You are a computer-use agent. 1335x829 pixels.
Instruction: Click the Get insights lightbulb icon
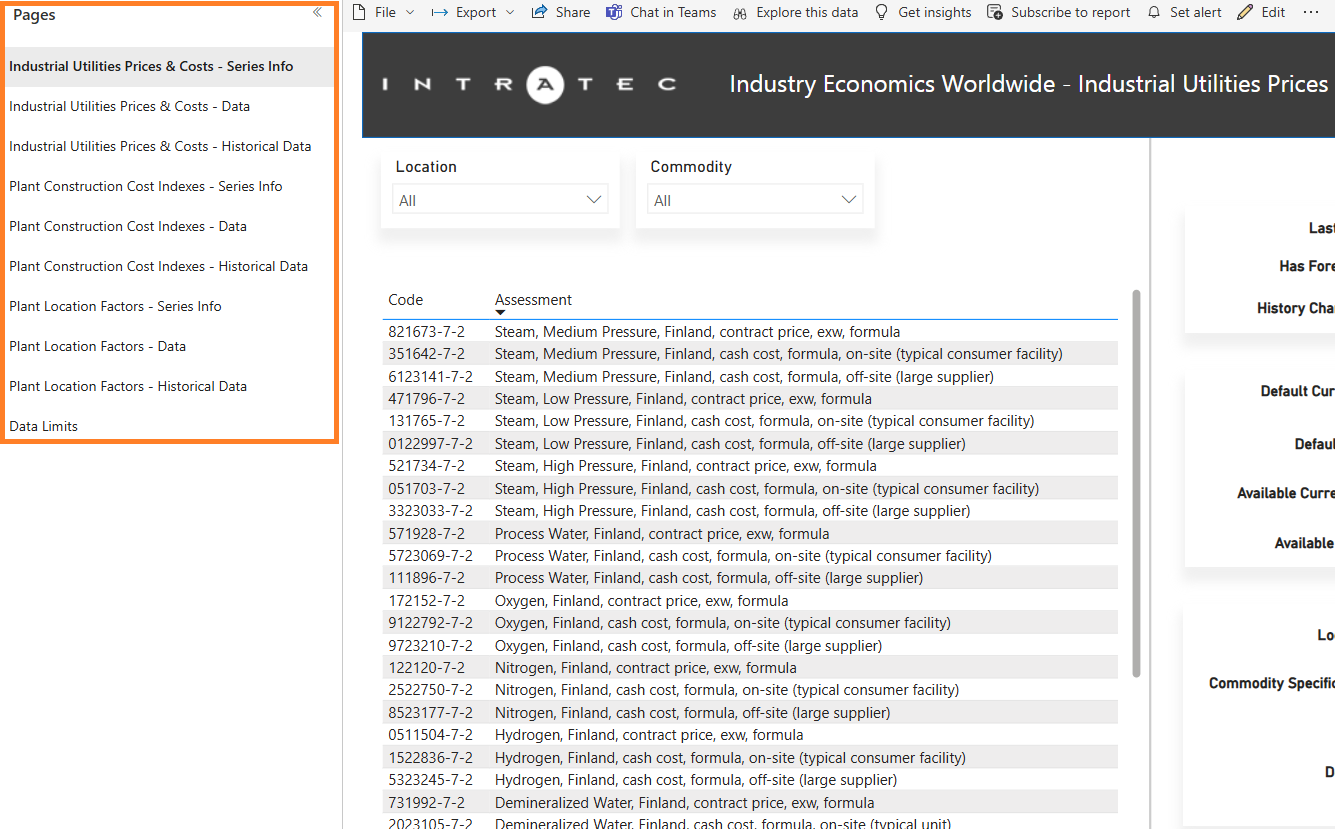pyautogui.click(x=881, y=12)
